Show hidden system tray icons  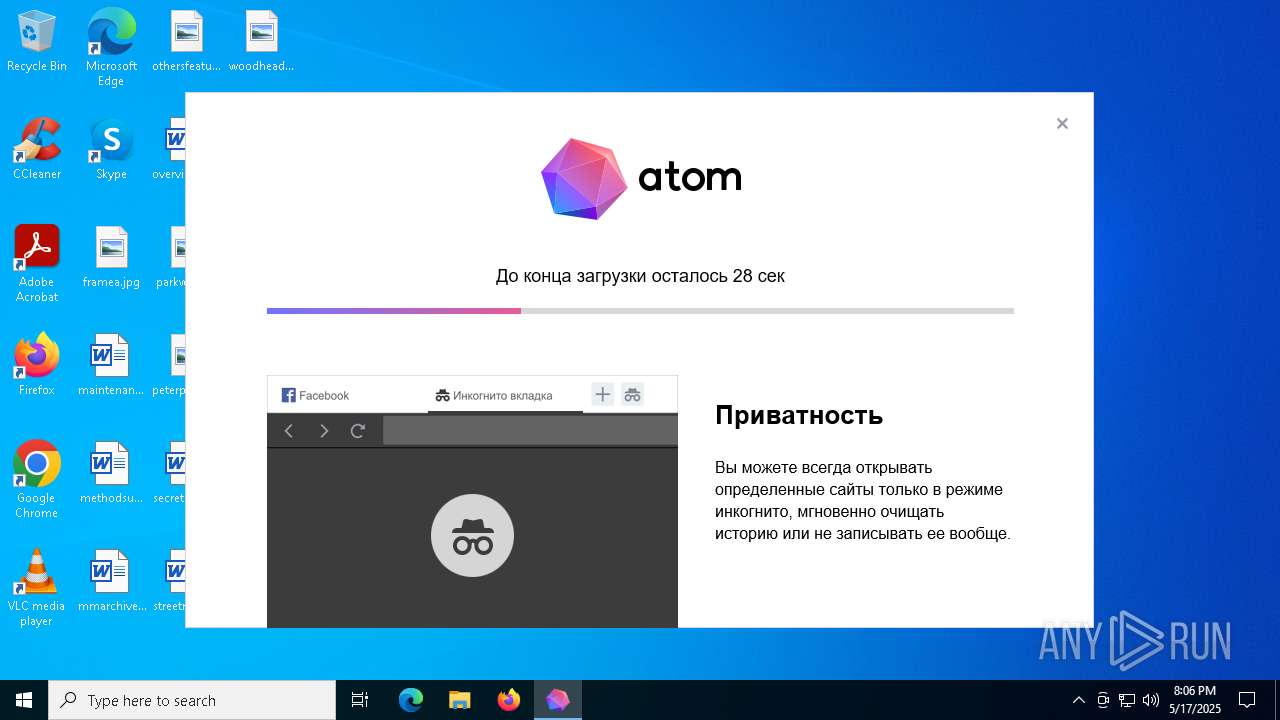pos(1078,700)
